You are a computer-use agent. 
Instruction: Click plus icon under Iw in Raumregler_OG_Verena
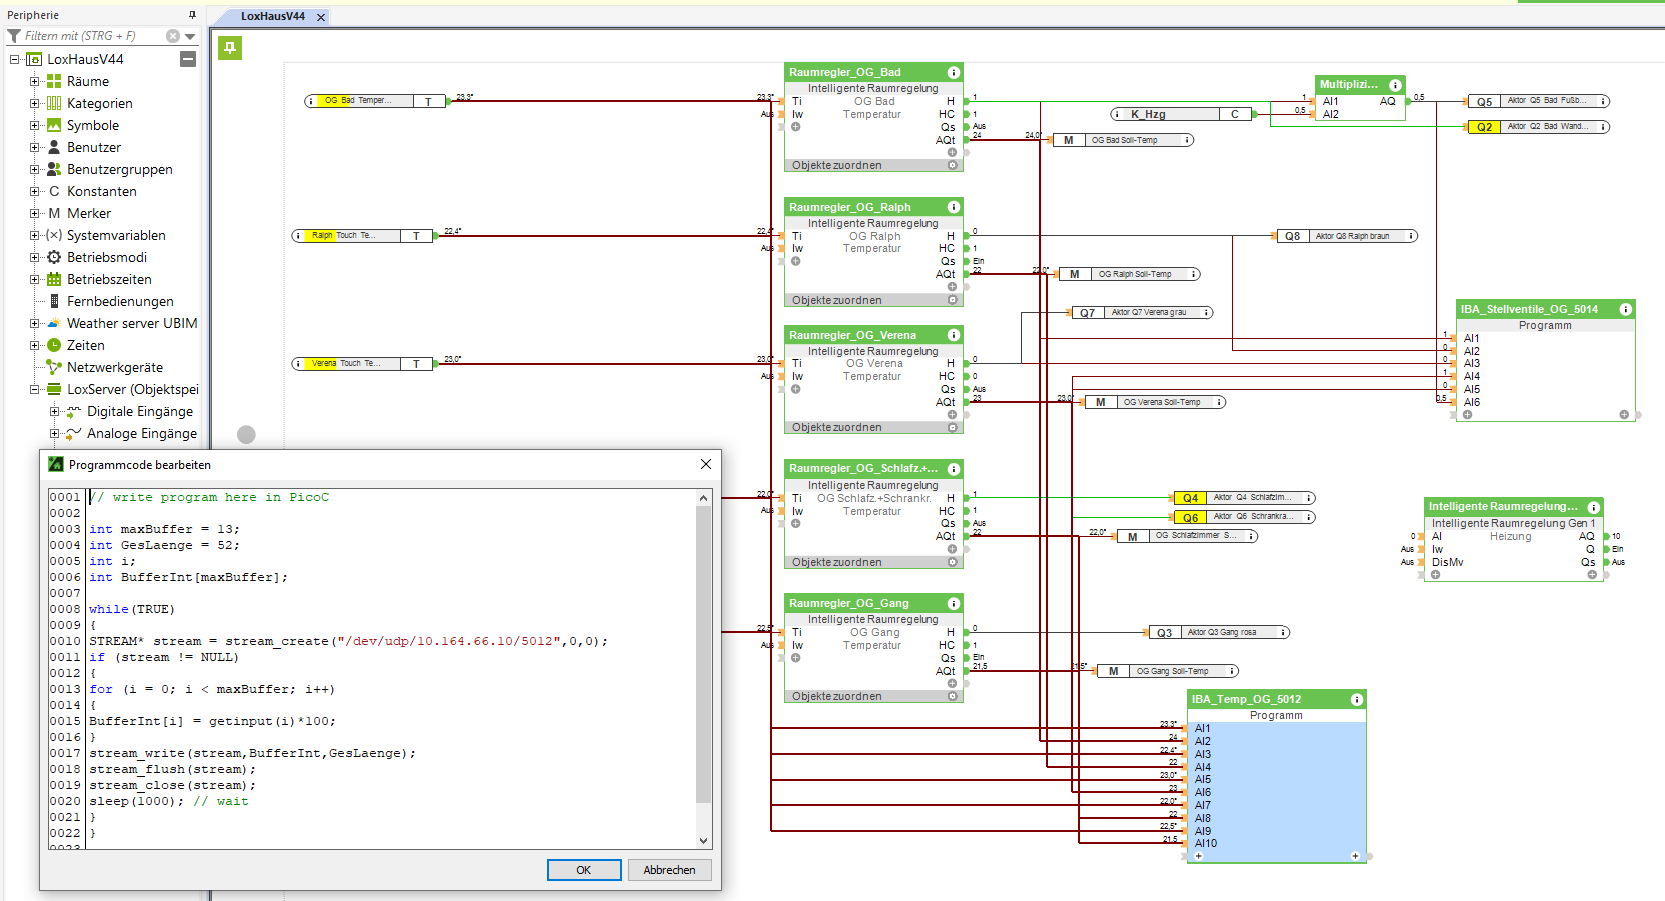(796, 389)
